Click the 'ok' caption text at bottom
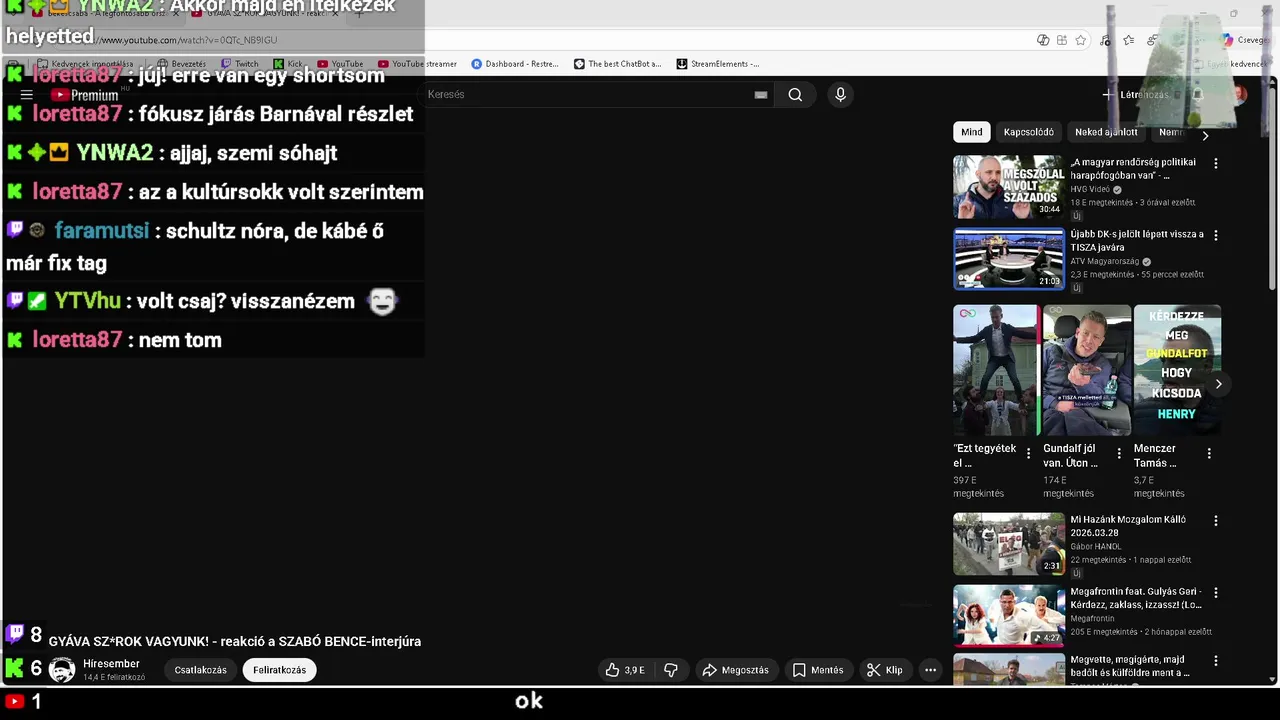 tap(529, 701)
